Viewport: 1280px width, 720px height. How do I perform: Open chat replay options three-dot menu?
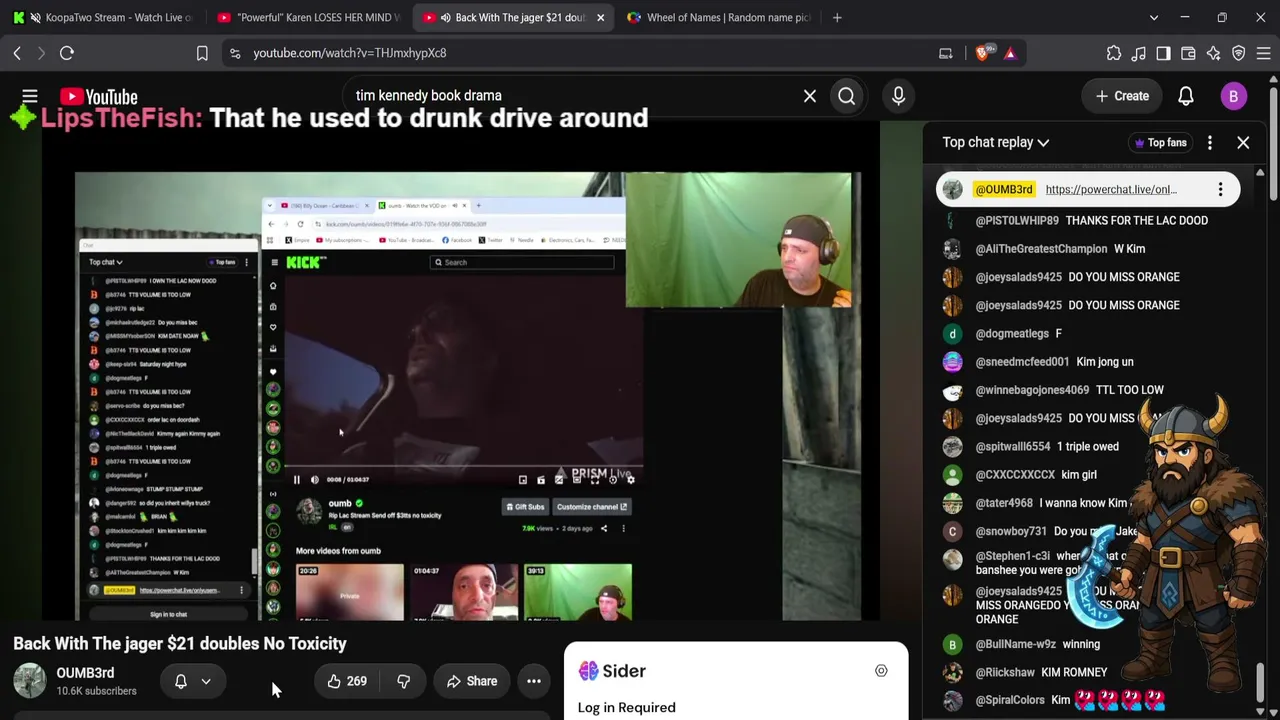pos(1210,142)
